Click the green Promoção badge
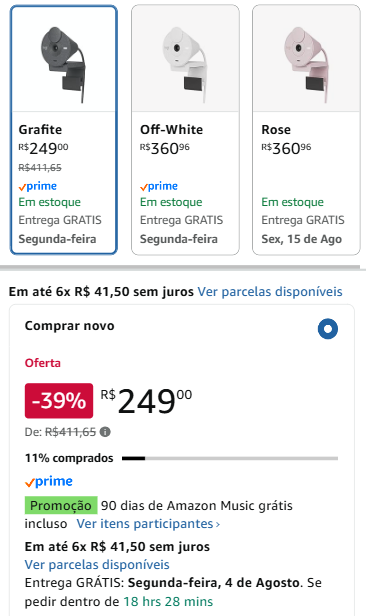The width and height of the screenshot is (366, 616). click(x=61, y=505)
